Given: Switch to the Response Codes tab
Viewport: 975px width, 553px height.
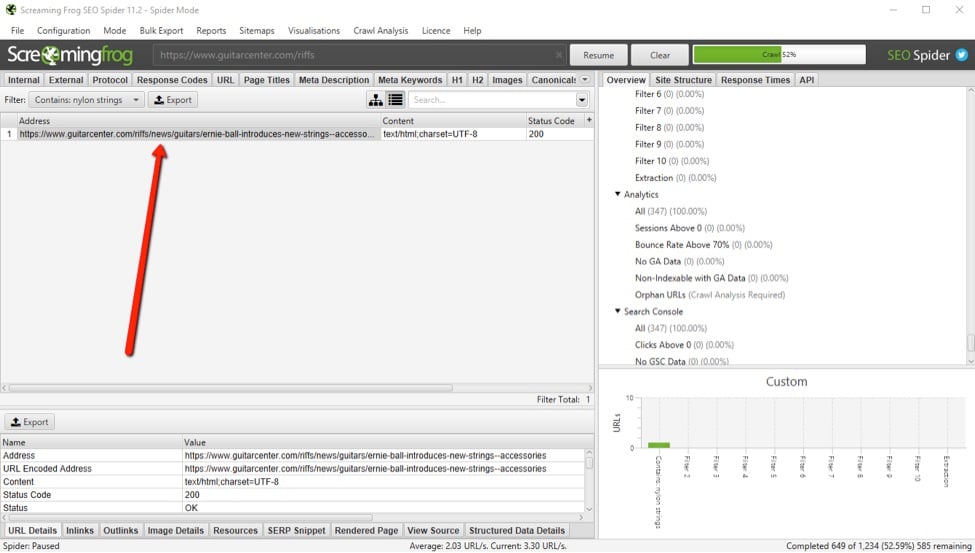Looking at the screenshot, I should [172, 80].
